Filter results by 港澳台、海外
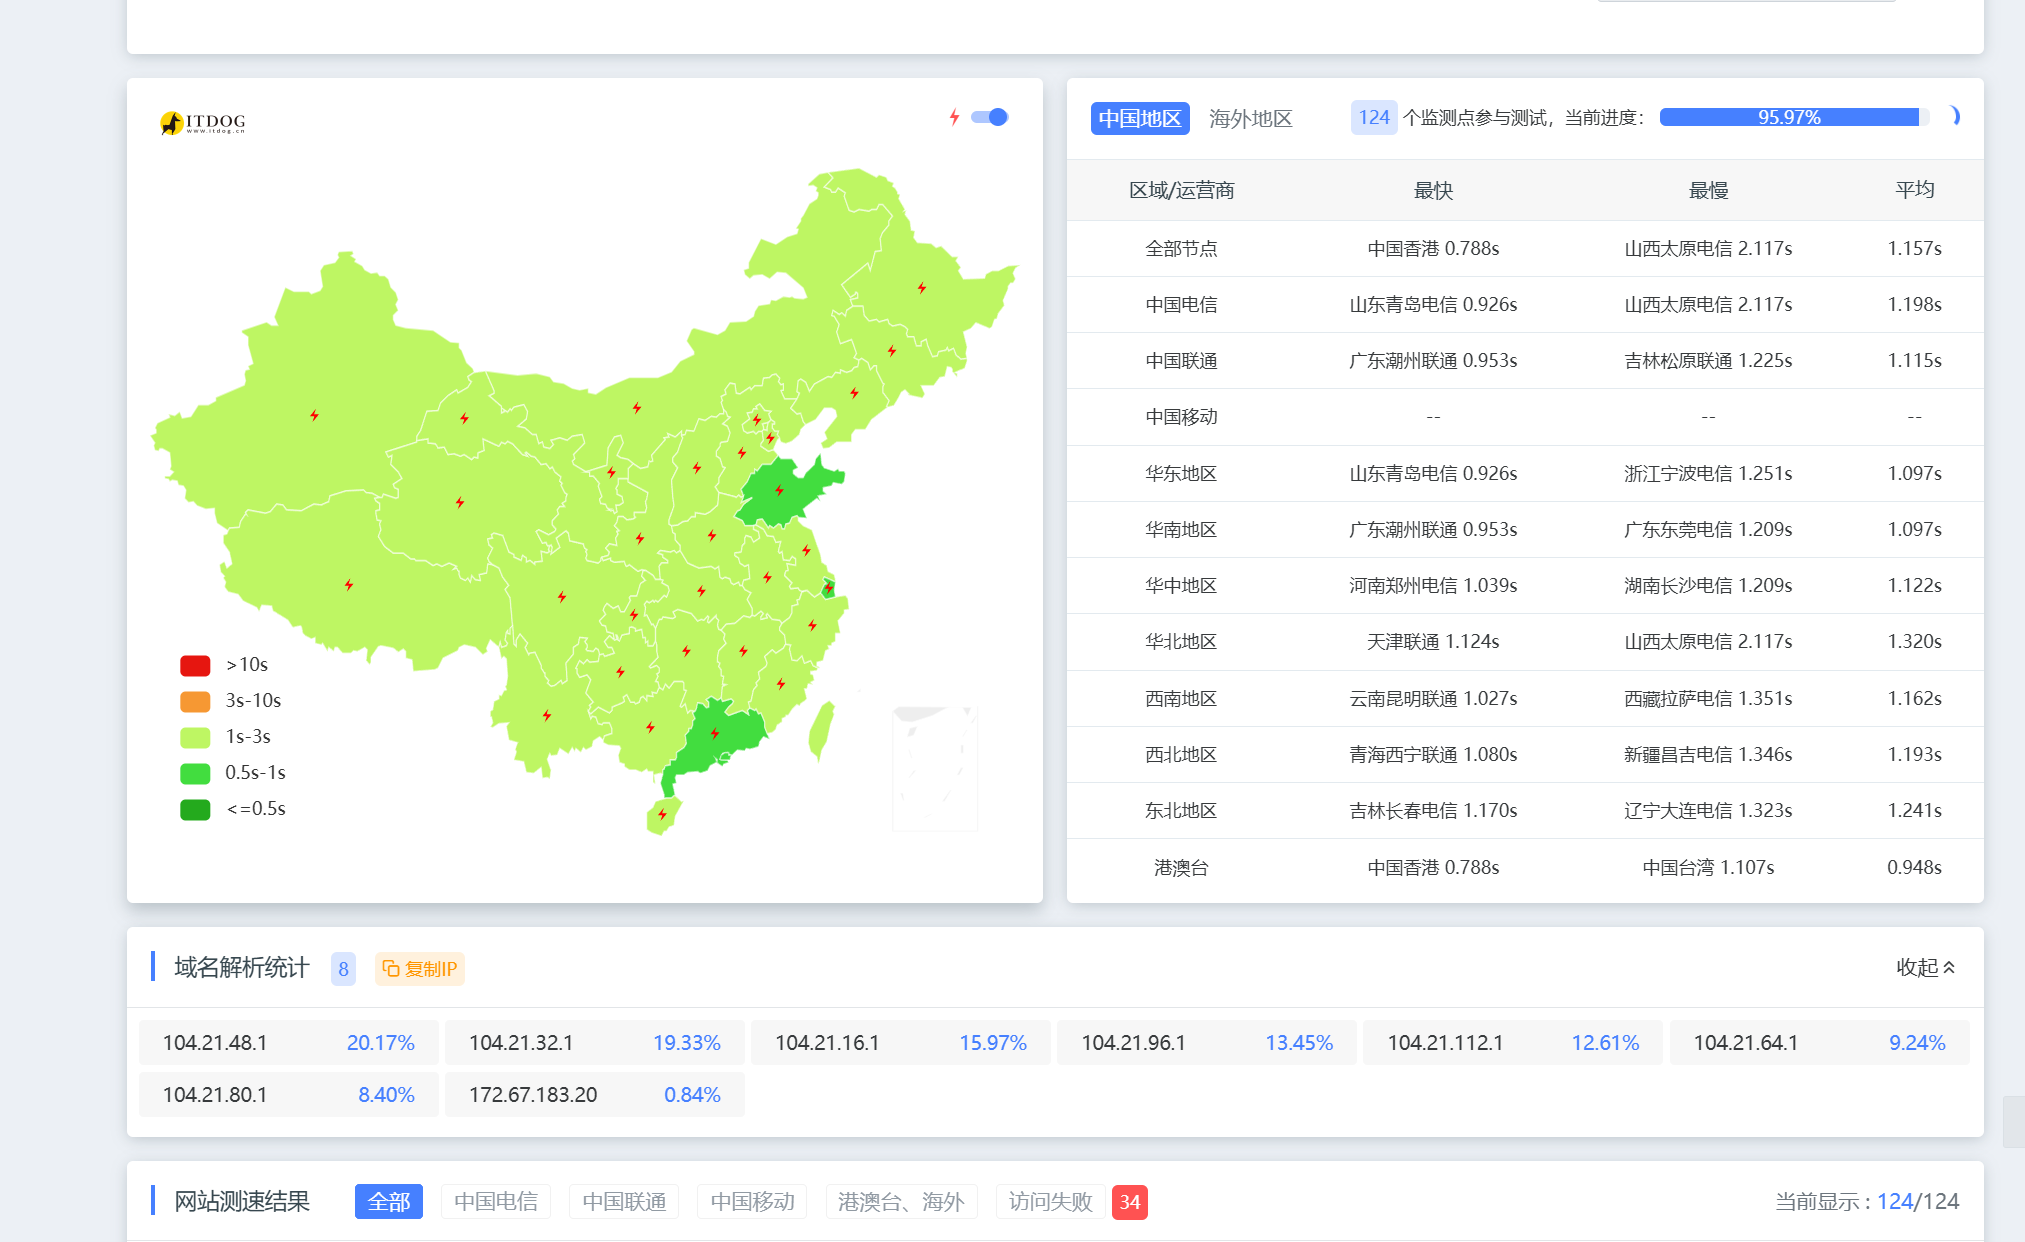The width and height of the screenshot is (2025, 1242). click(x=901, y=1201)
